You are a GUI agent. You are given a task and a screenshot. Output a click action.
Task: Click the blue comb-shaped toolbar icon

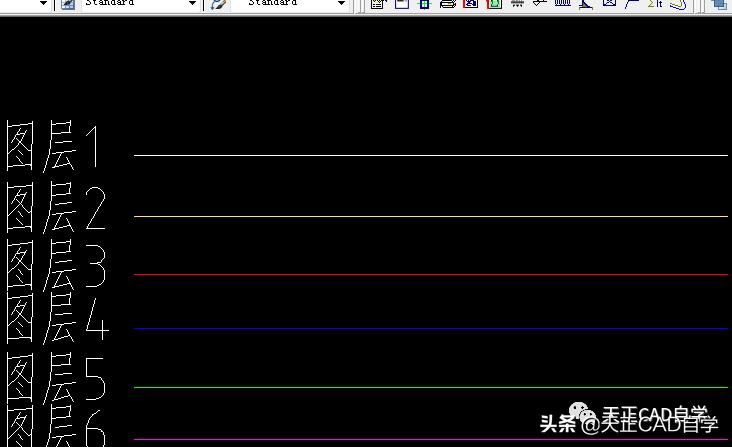click(563, 4)
